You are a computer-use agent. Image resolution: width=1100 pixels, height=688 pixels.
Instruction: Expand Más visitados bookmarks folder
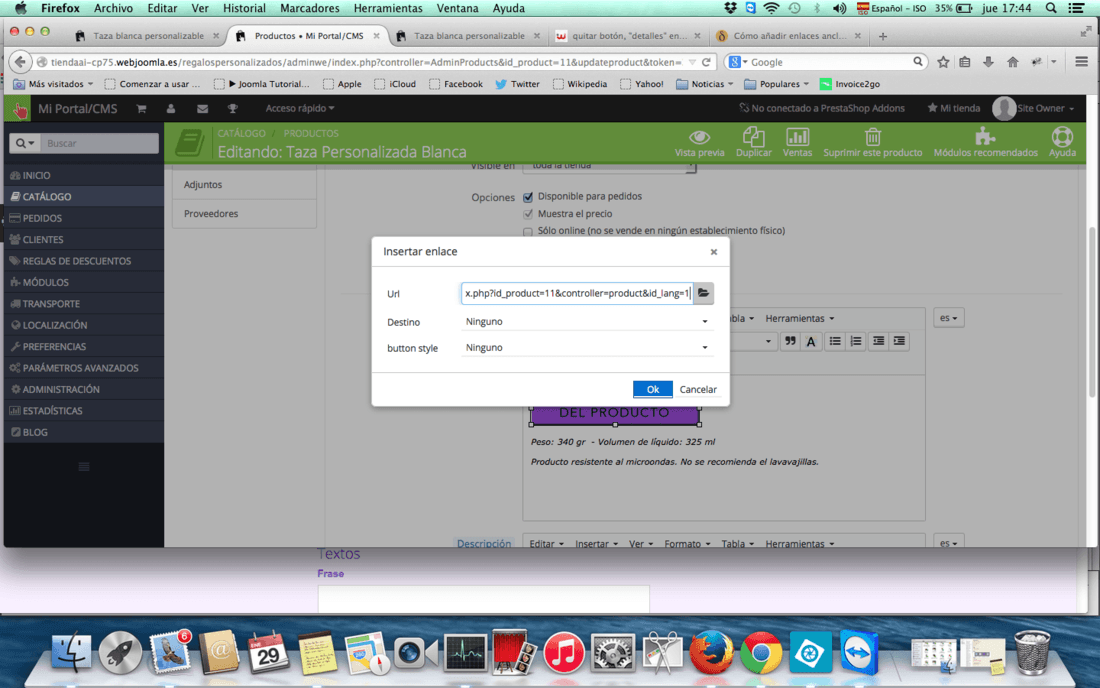tap(54, 83)
